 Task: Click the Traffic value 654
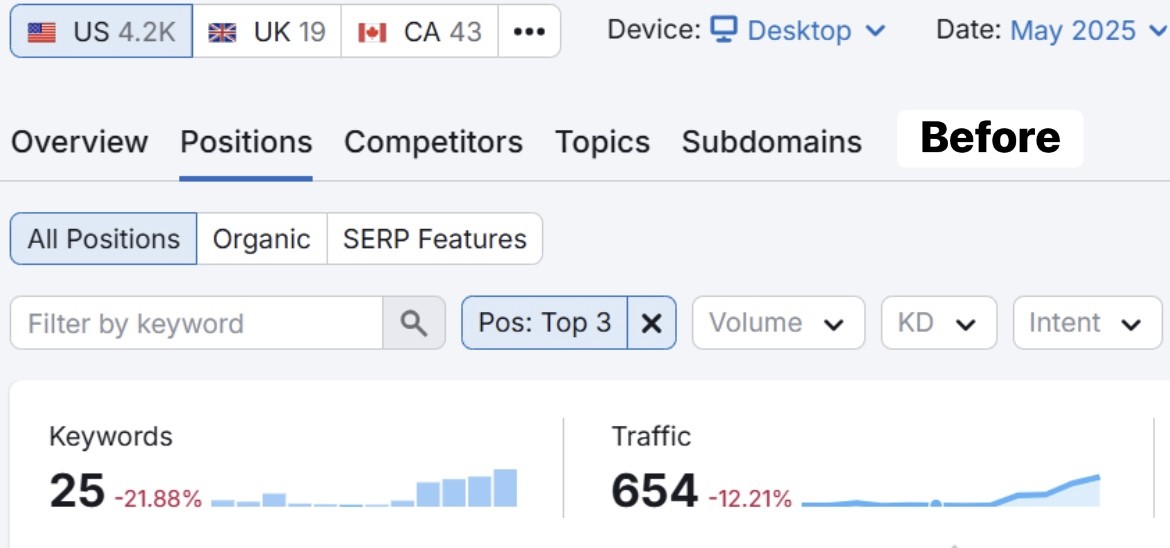pos(654,491)
